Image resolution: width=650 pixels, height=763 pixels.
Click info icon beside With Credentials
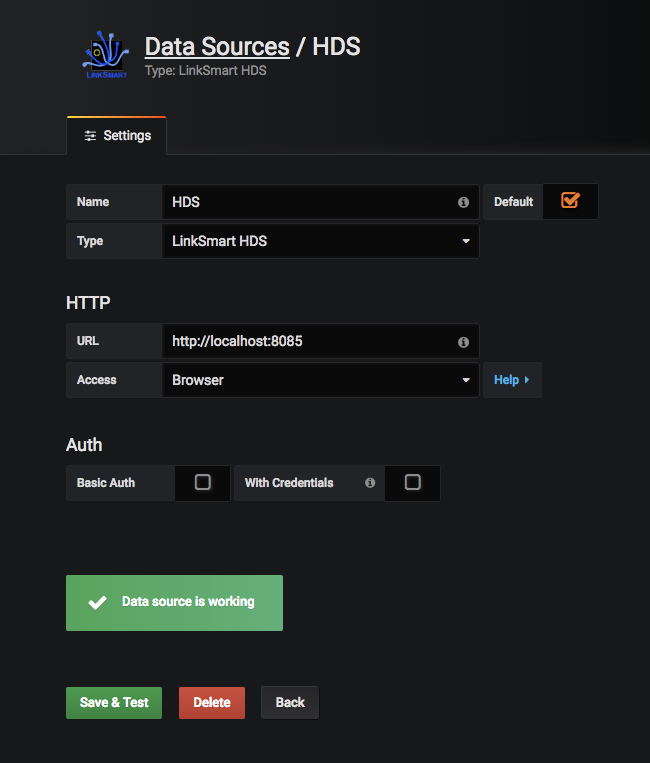coord(370,483)
